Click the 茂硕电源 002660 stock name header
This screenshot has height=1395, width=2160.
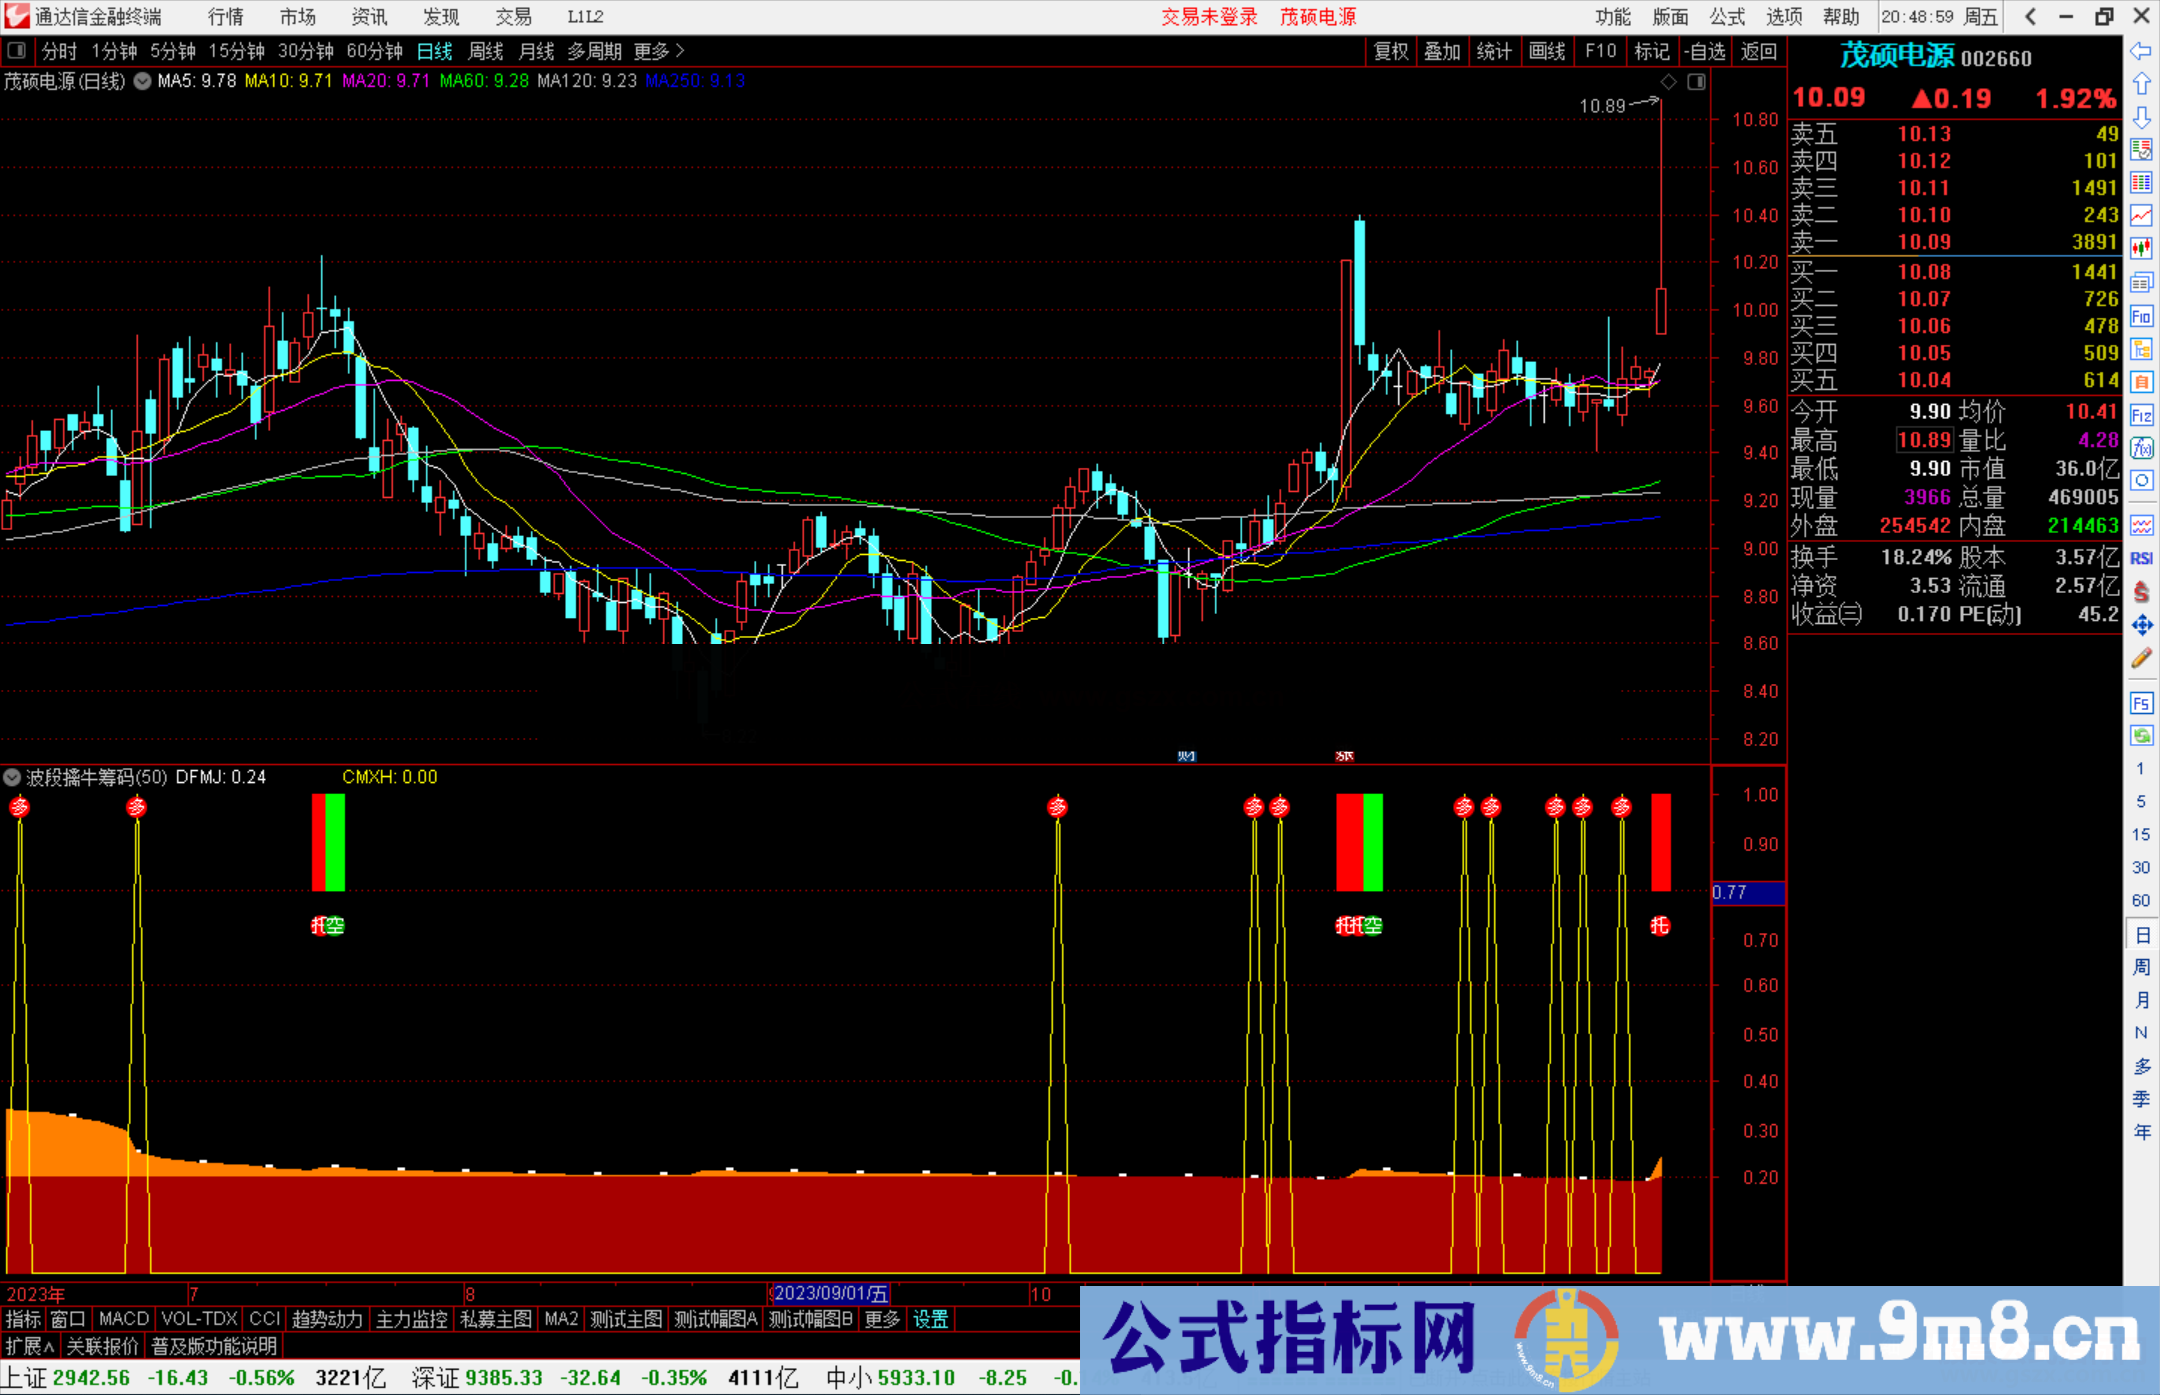coord(1936,56)
